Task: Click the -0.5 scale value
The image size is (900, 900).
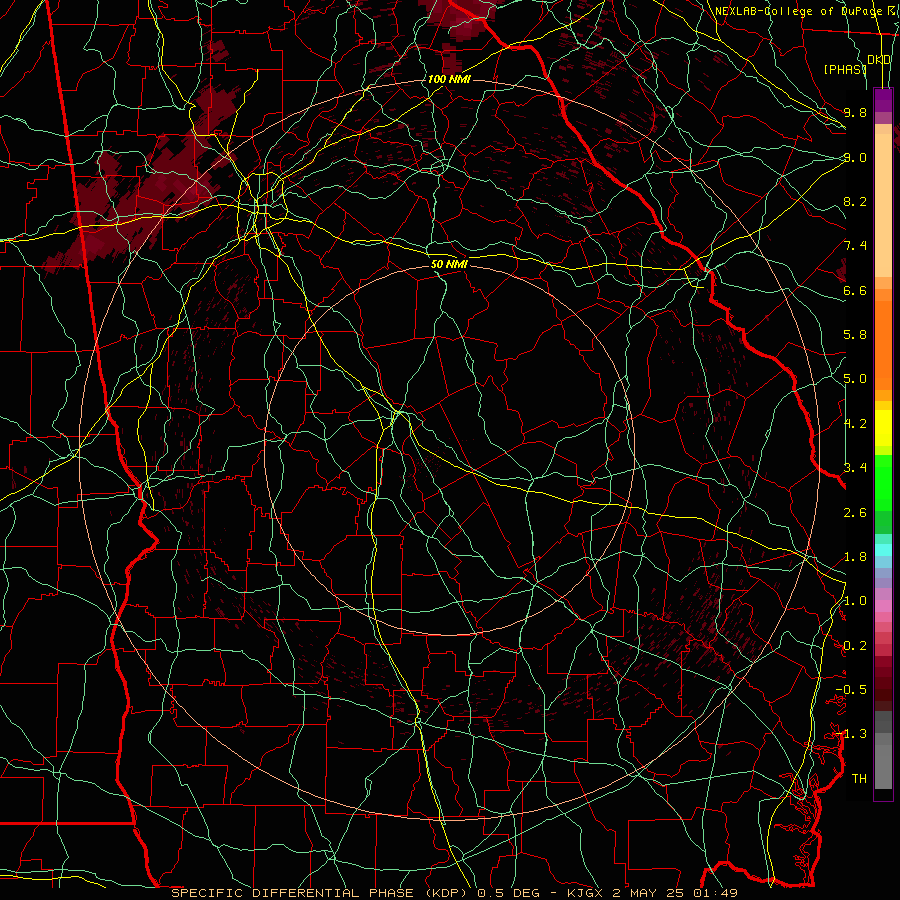Action: pos(851,690)
